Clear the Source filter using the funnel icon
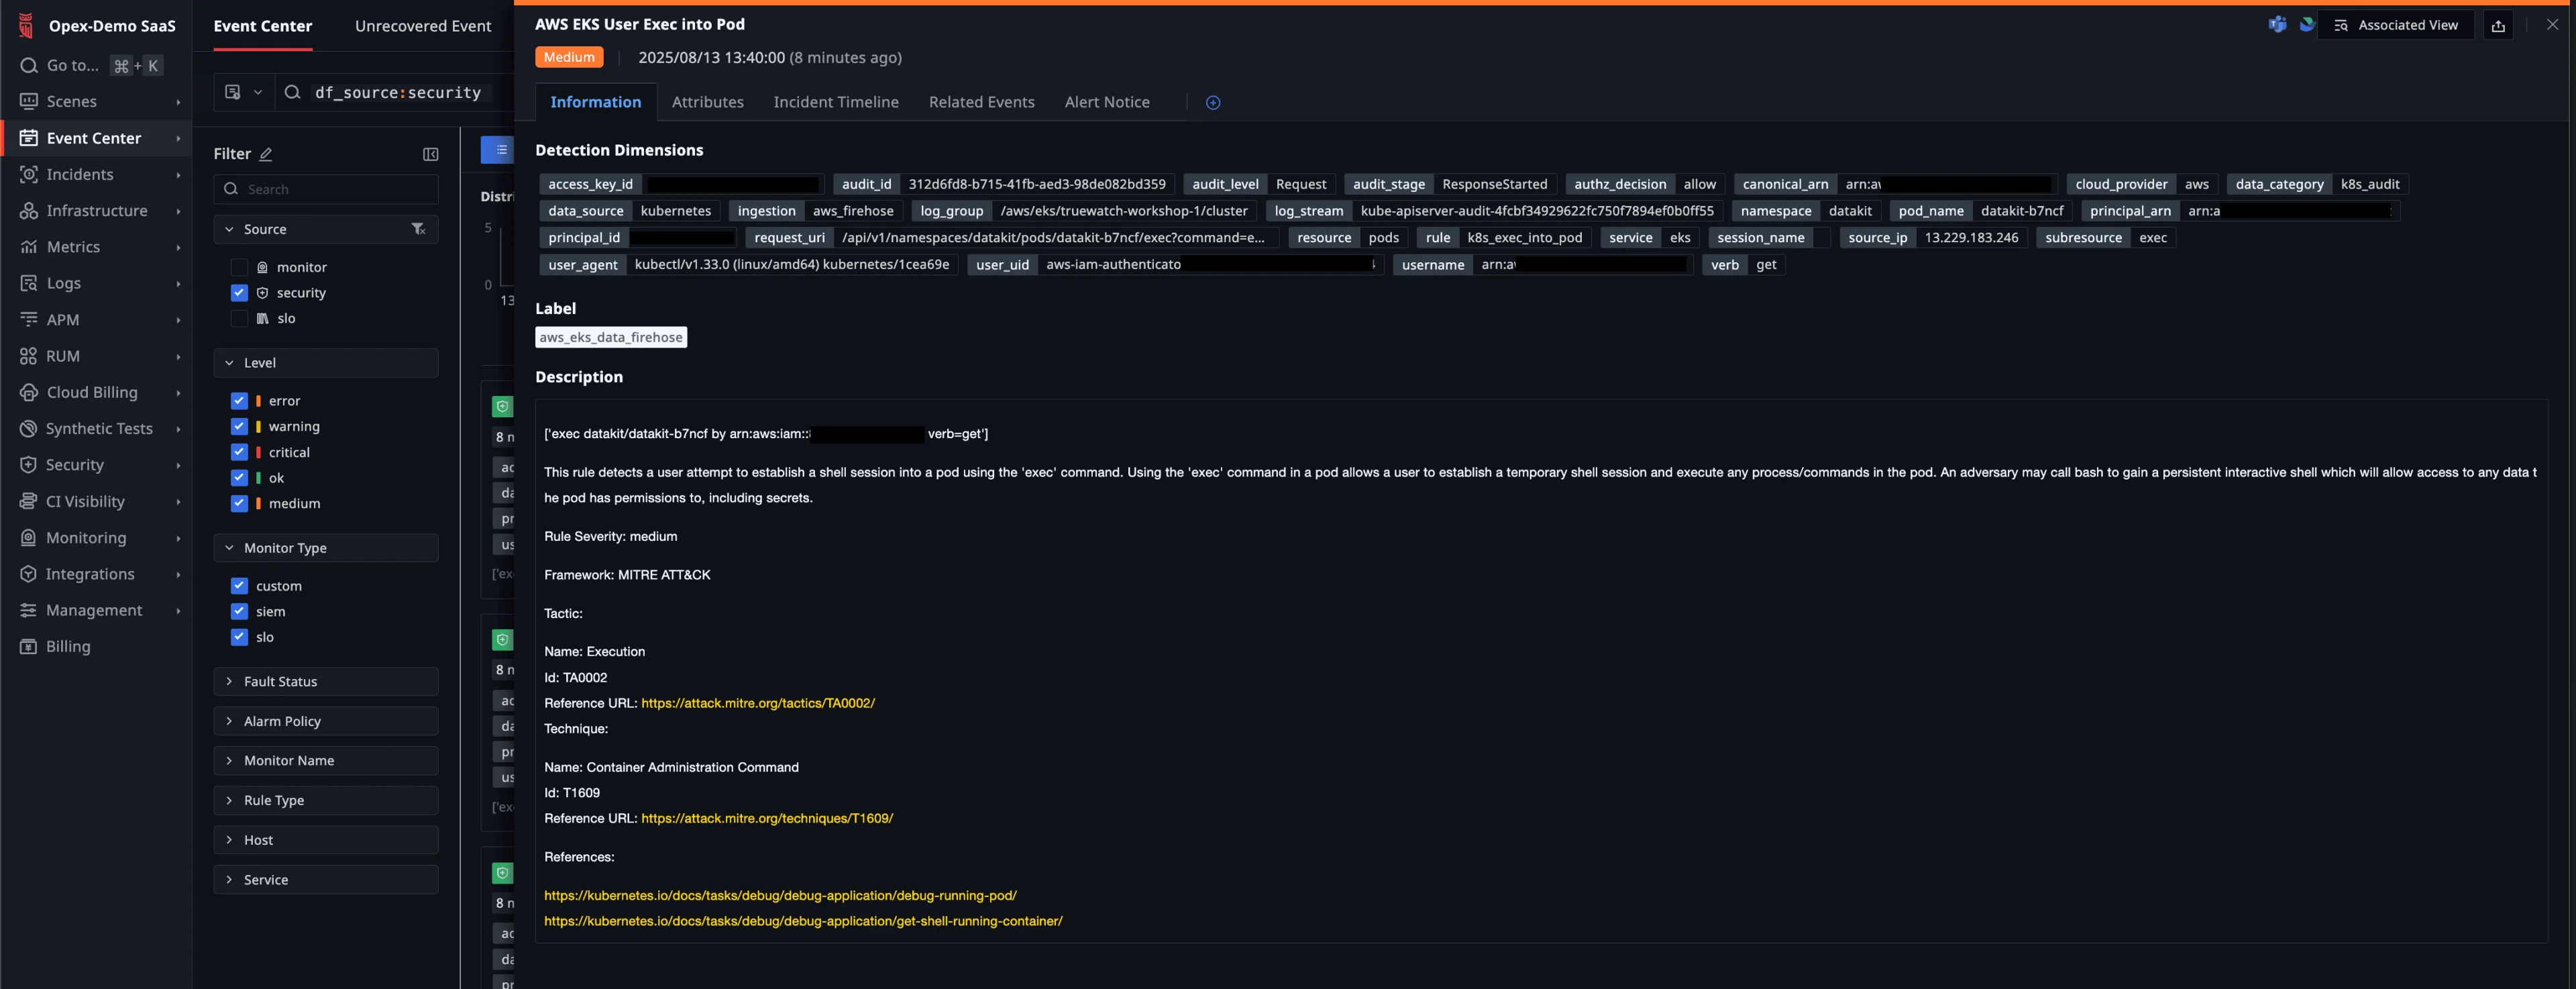Screen dimensions: 2576x989 click(418, 229)
